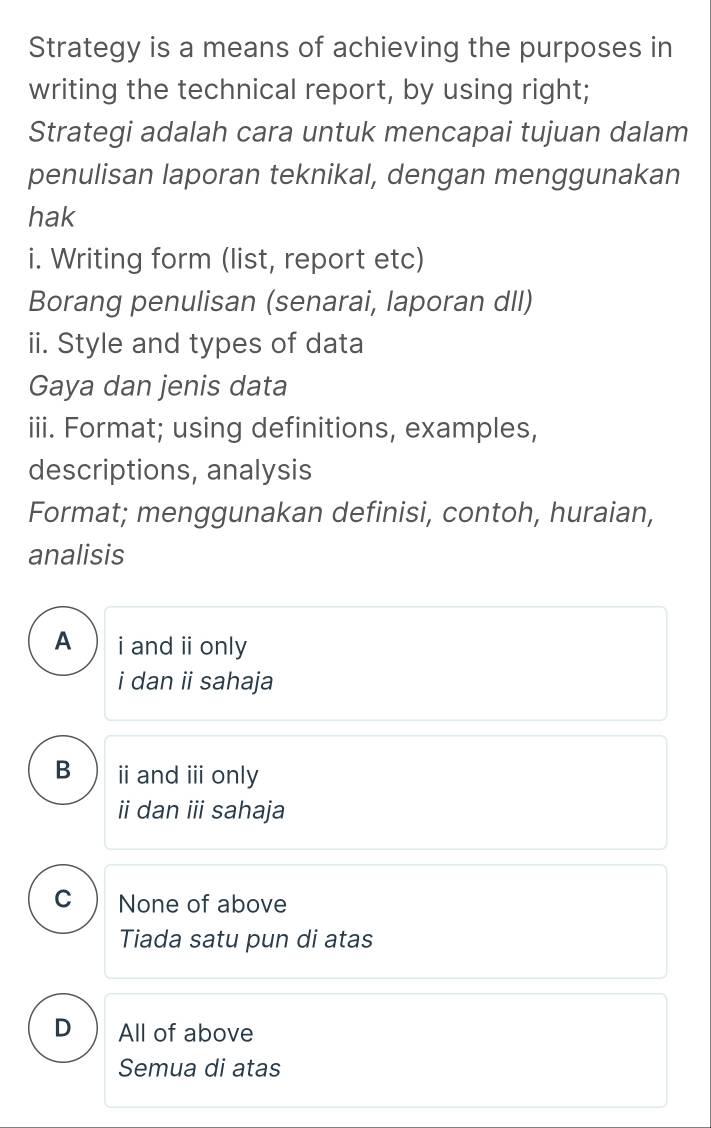Click the "i. Writing form" statement
711x1128 pixels.
(227, 260)
